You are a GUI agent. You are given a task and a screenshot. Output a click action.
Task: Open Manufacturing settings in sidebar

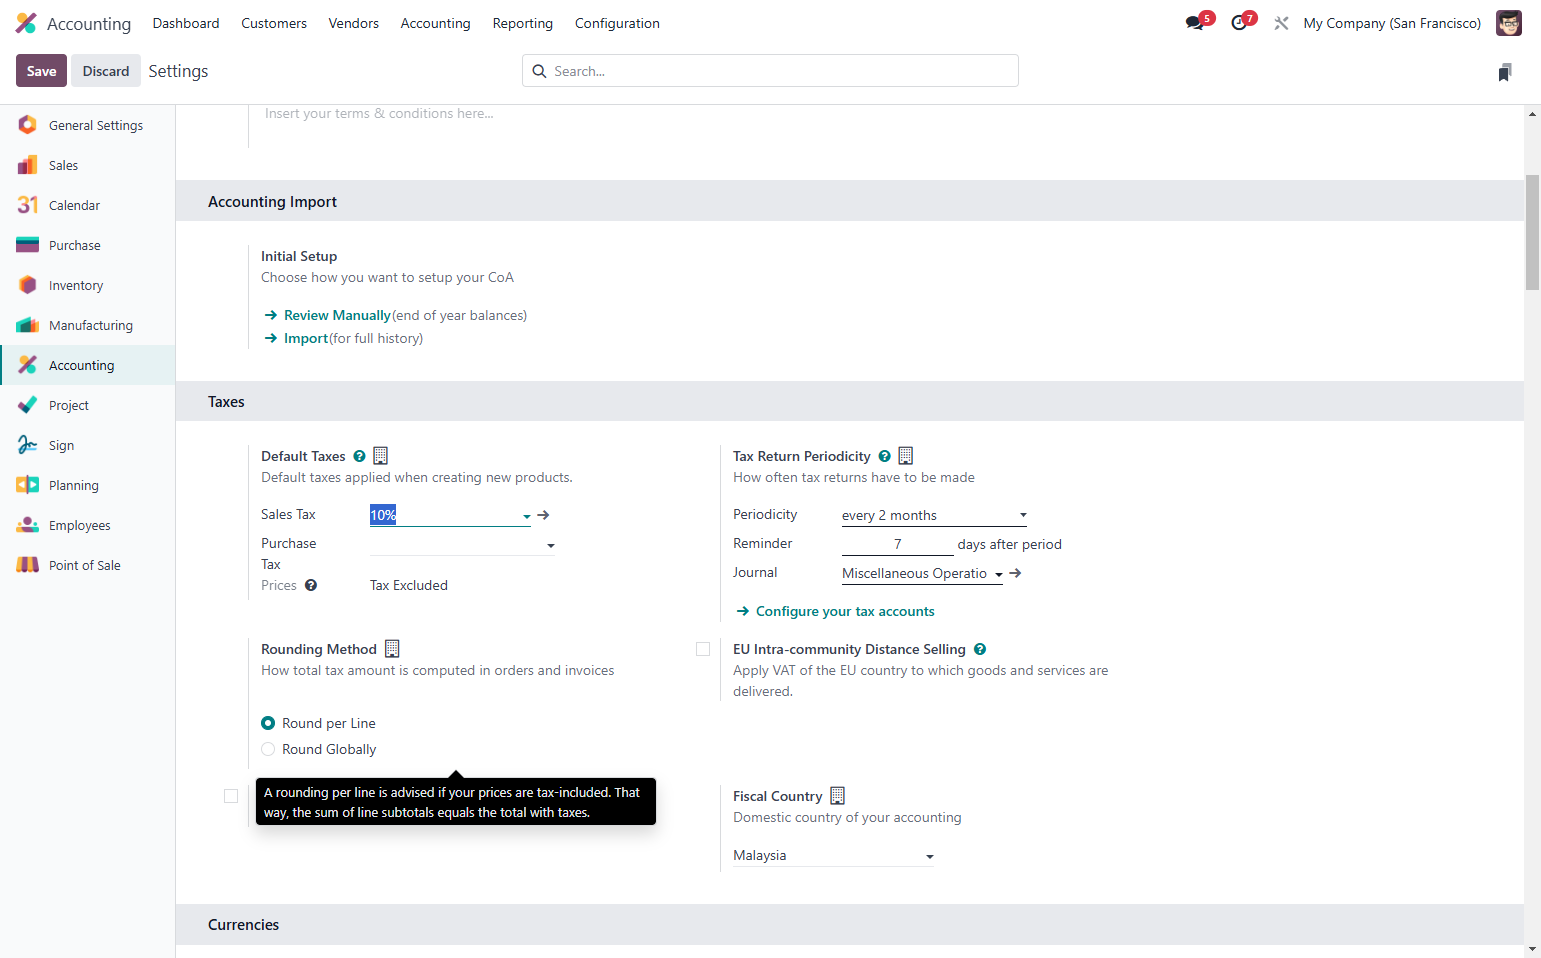click(x=88, y=325)
